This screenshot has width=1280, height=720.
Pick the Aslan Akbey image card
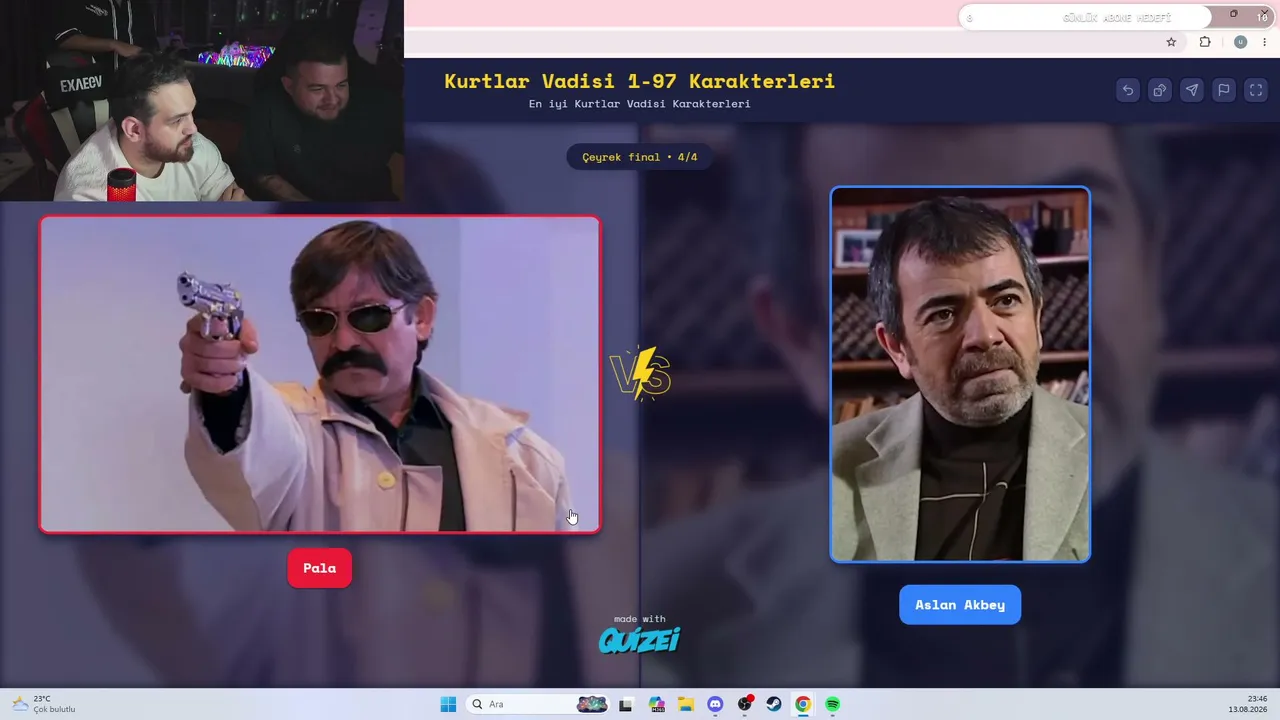tap(960, 374)
